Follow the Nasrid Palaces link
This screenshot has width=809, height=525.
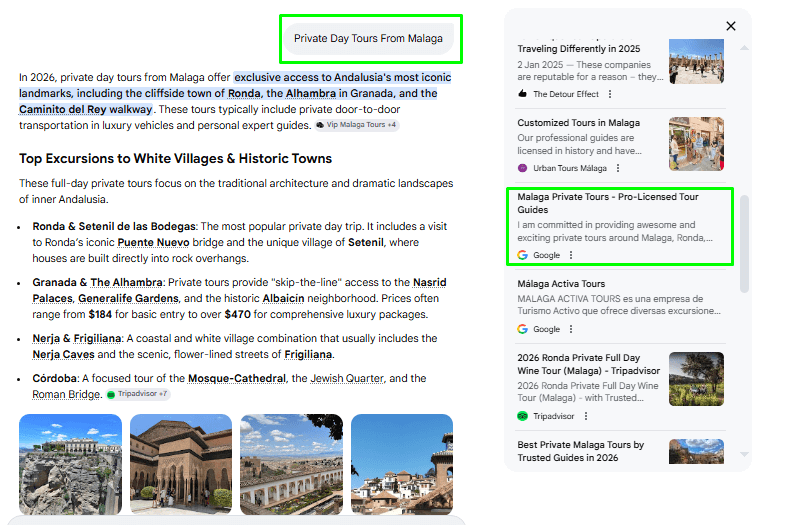point(239,290)
